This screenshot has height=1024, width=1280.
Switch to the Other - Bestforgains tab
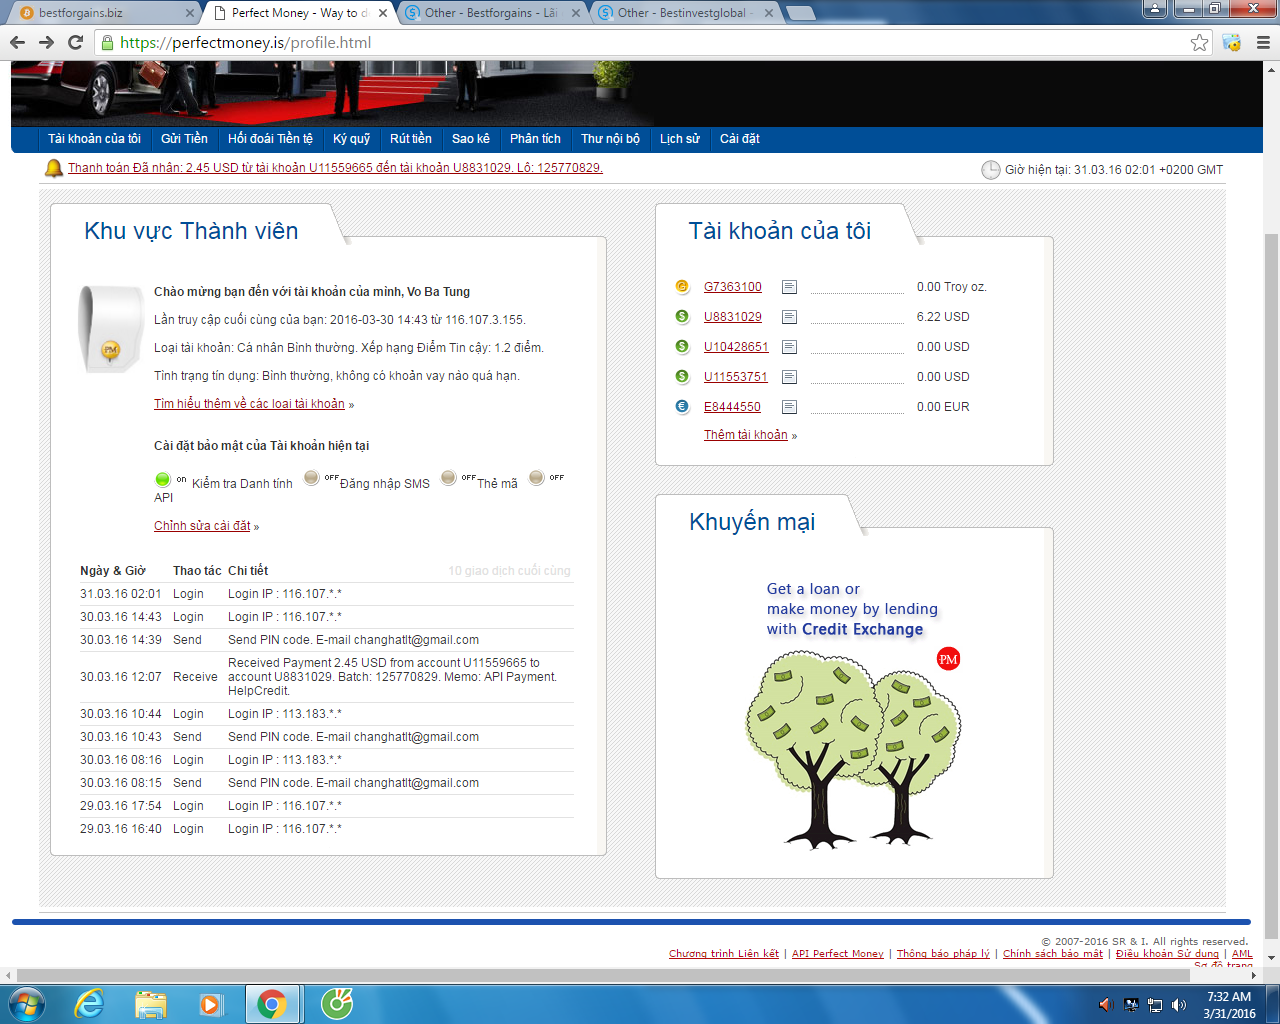click(x=492, y=13)
